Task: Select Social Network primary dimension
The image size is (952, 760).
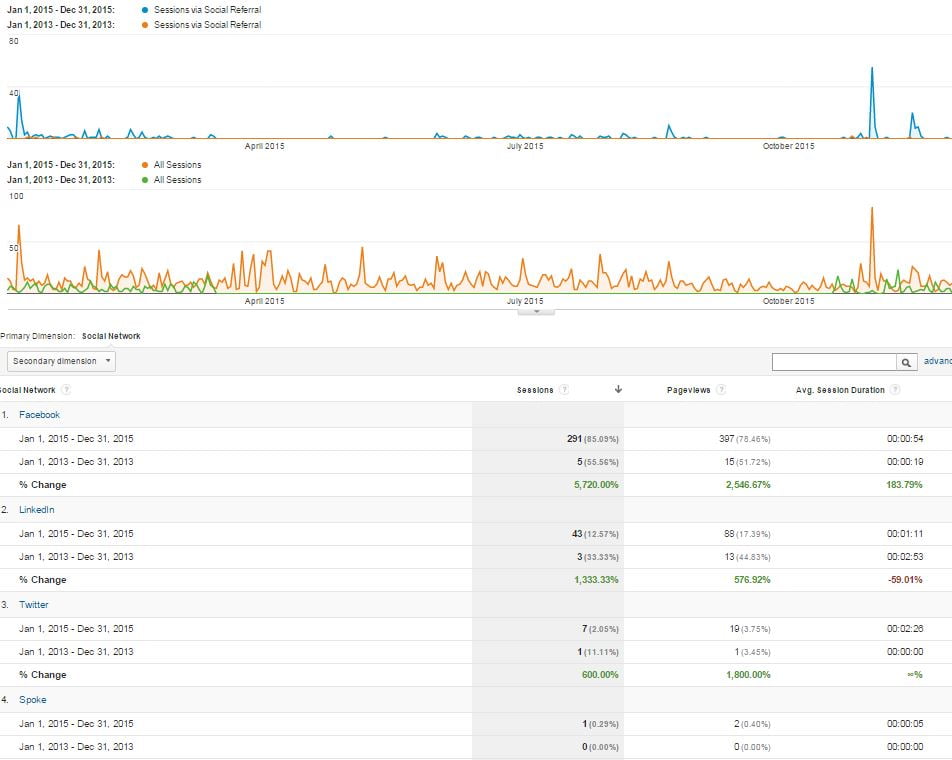Action: (111, 336)
